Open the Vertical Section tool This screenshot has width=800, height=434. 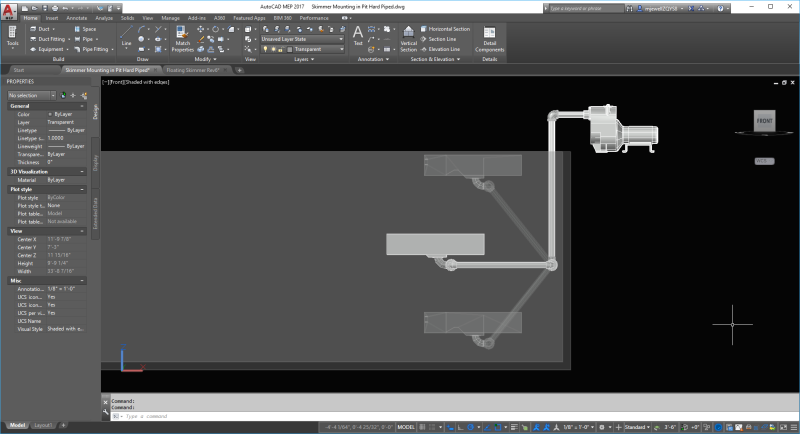pos(408,39)
